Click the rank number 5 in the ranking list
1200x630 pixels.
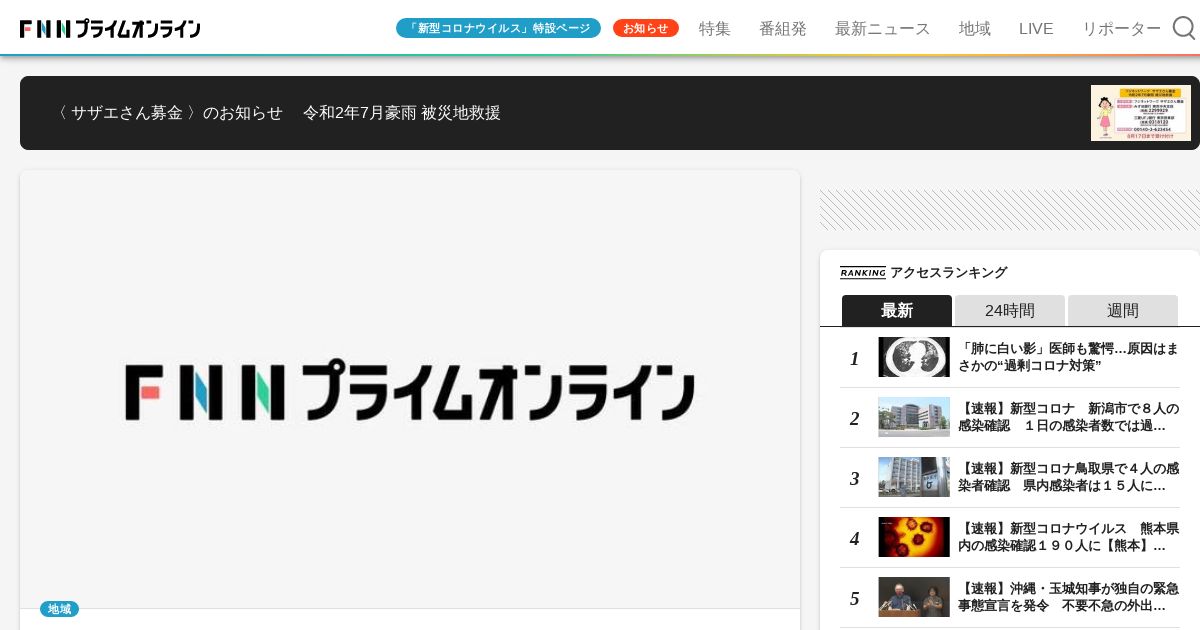[855, 598]
